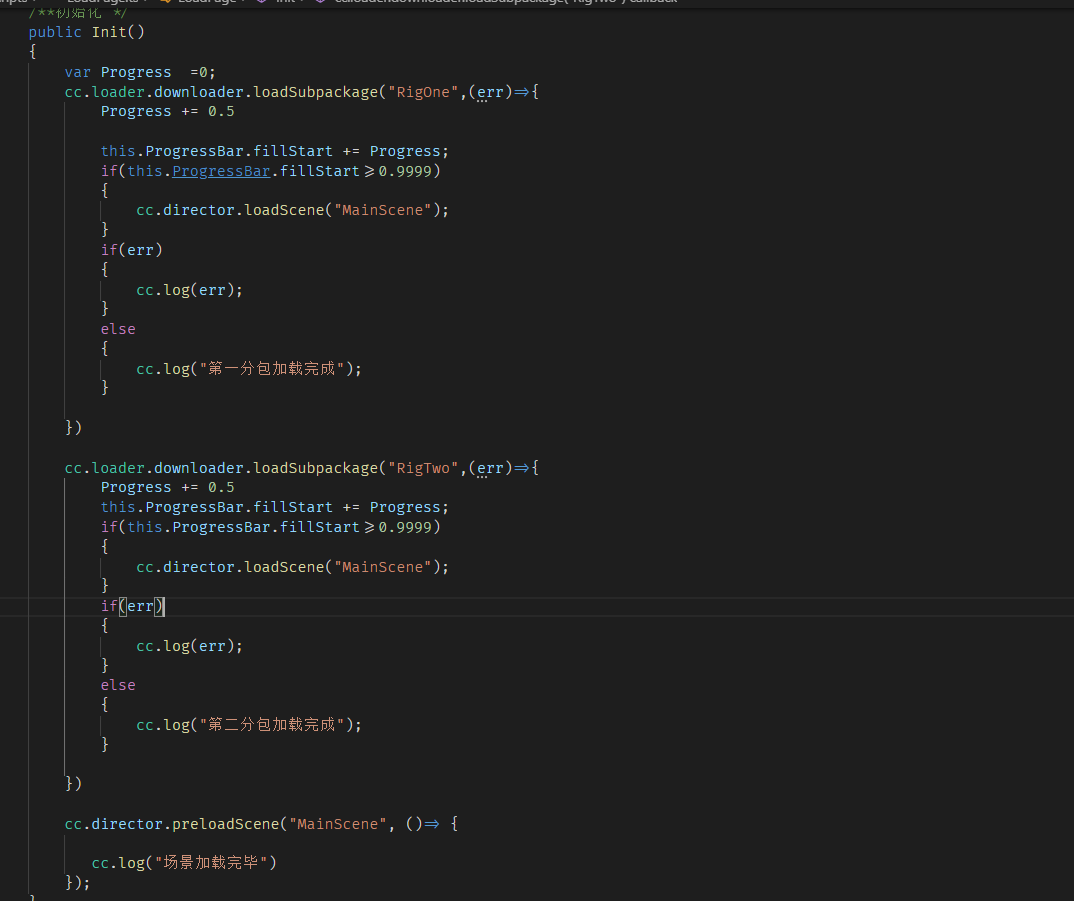Click the "场景加载完毕" log string

click(212, 862)
